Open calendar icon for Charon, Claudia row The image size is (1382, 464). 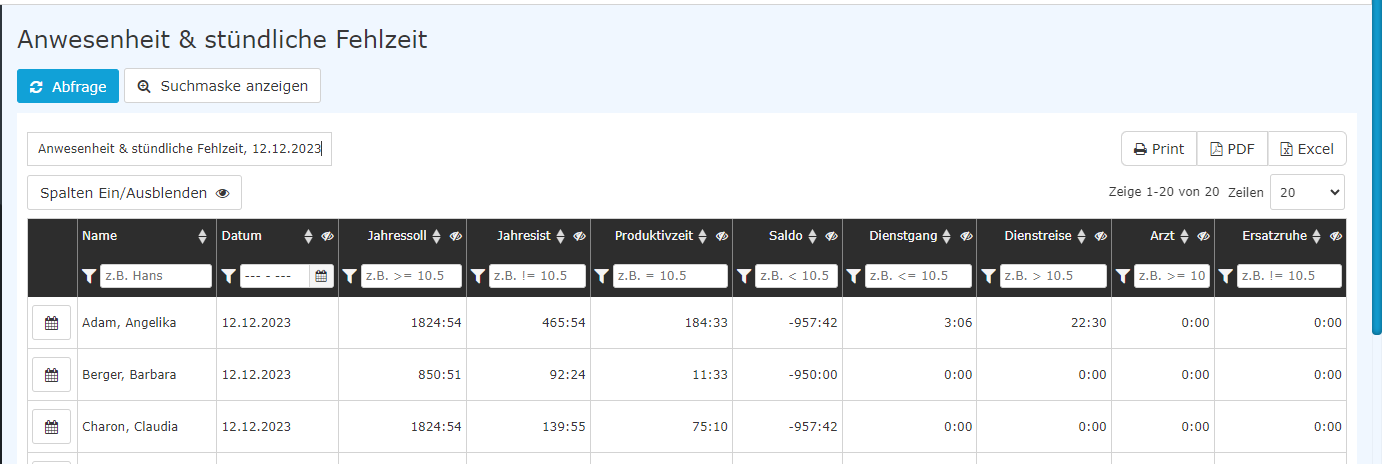point(52,427)
